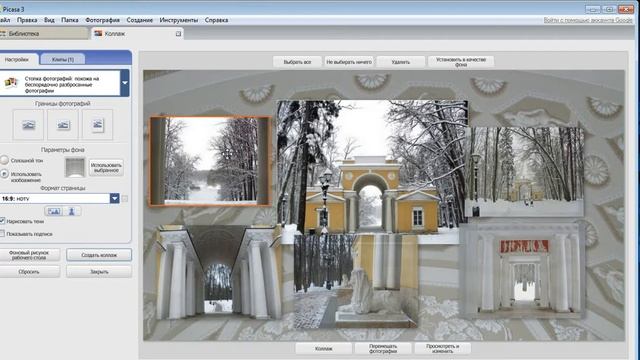Click the bottom Коллаж button

pos(324,349)
